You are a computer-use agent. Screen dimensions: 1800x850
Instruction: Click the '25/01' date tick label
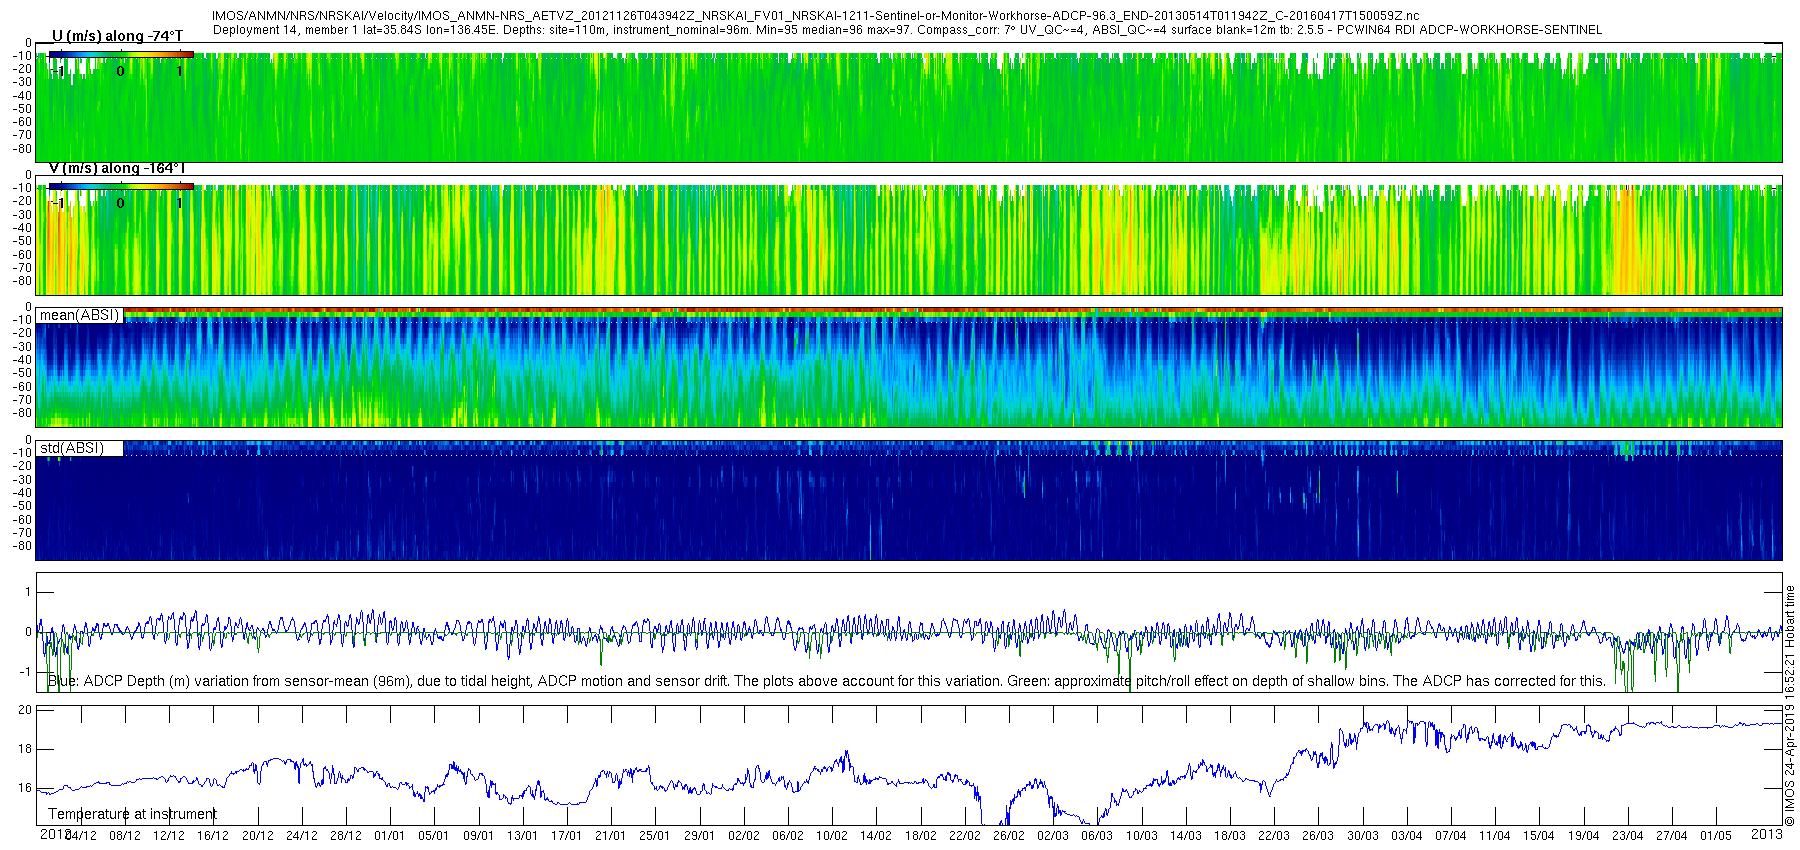[x=654, y=836]
